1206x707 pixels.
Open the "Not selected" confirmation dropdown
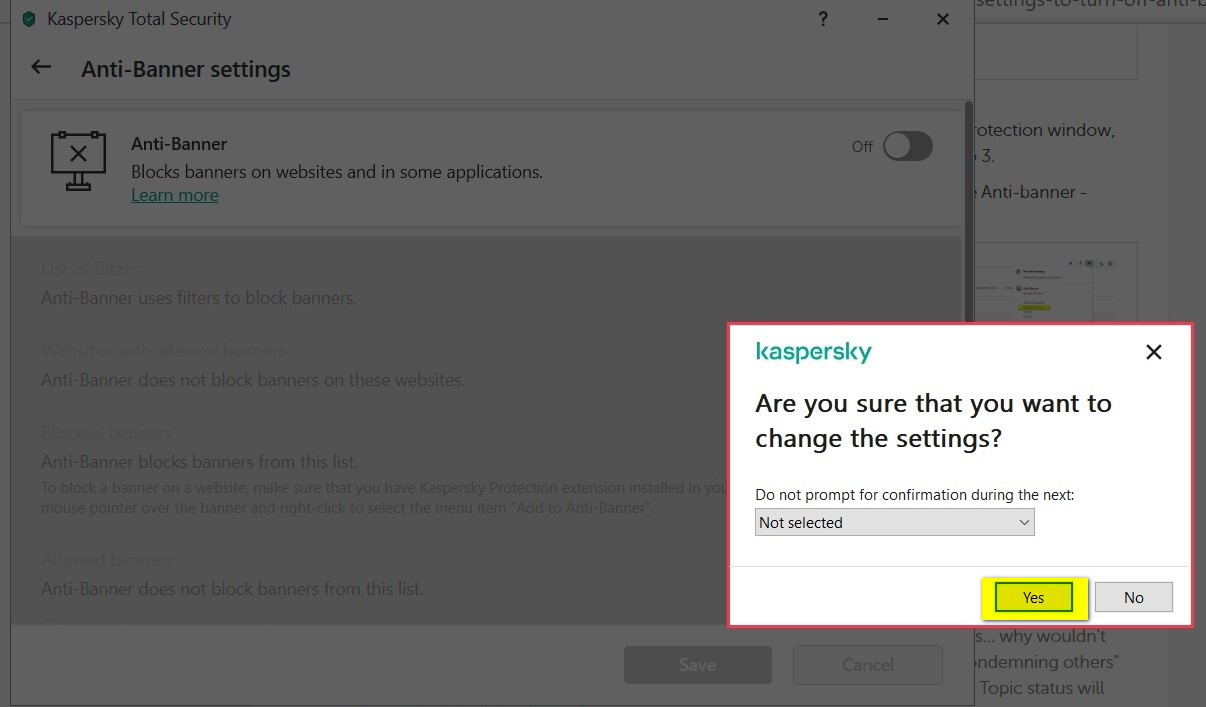click(894, 522)
